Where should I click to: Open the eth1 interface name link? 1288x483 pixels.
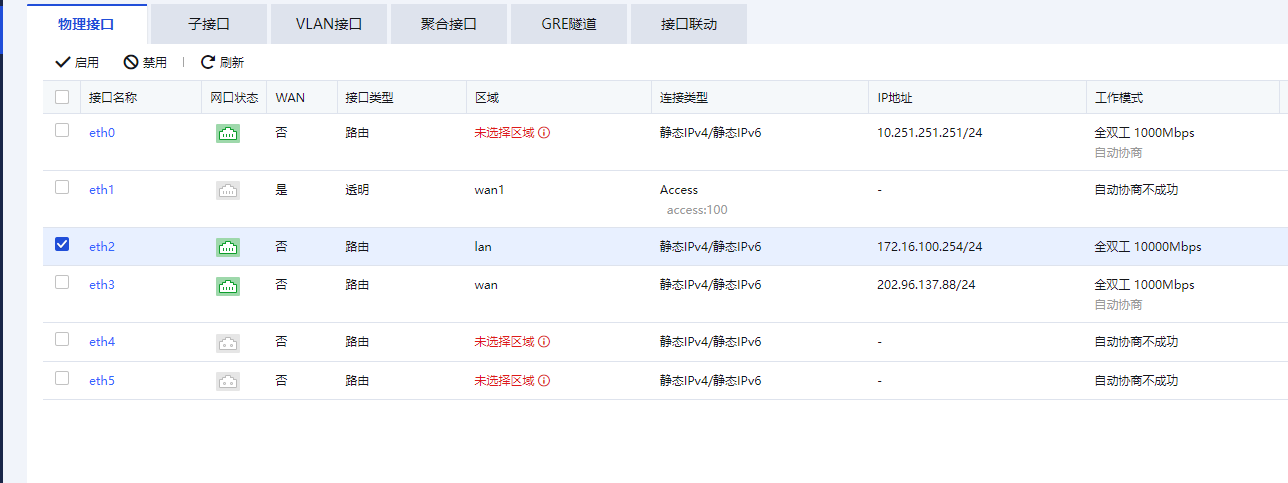coord(102,190)
